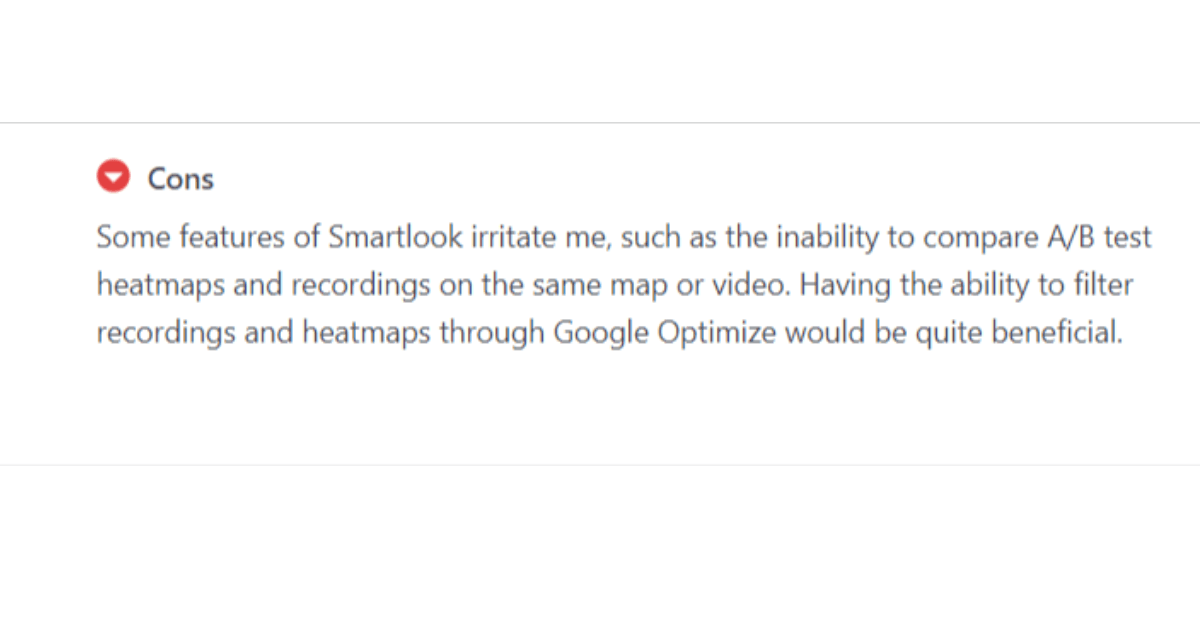The height and width of the screenshot is (628, 1200).
Task: Select the phrase "Google Optimize"
Action: point(665,333)
